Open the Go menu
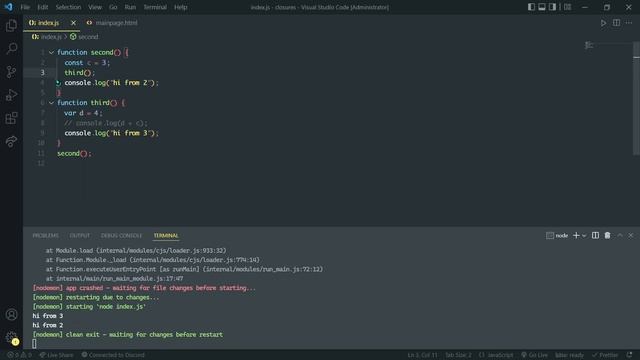The height and width of the screenshot is (360, 640). [113, 7]
